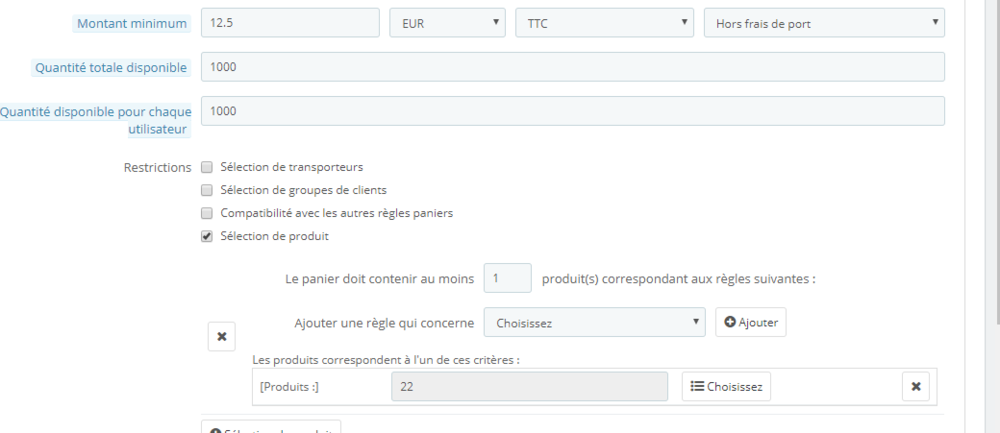Click the quantity per user input field

(572, 111)
